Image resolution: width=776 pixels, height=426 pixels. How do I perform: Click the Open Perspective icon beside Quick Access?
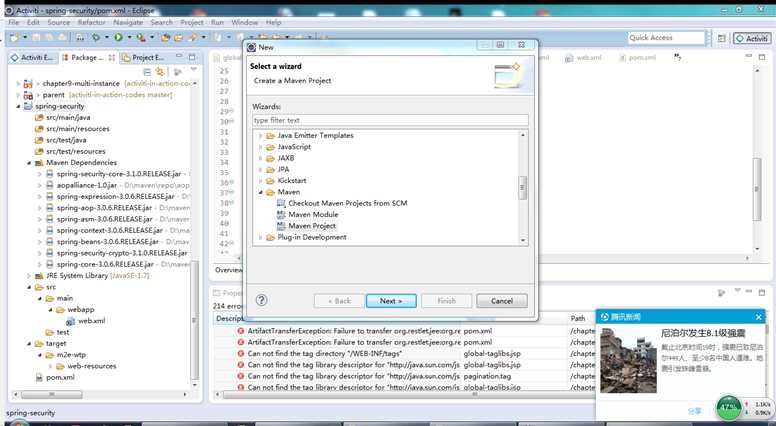click(722, 38)
